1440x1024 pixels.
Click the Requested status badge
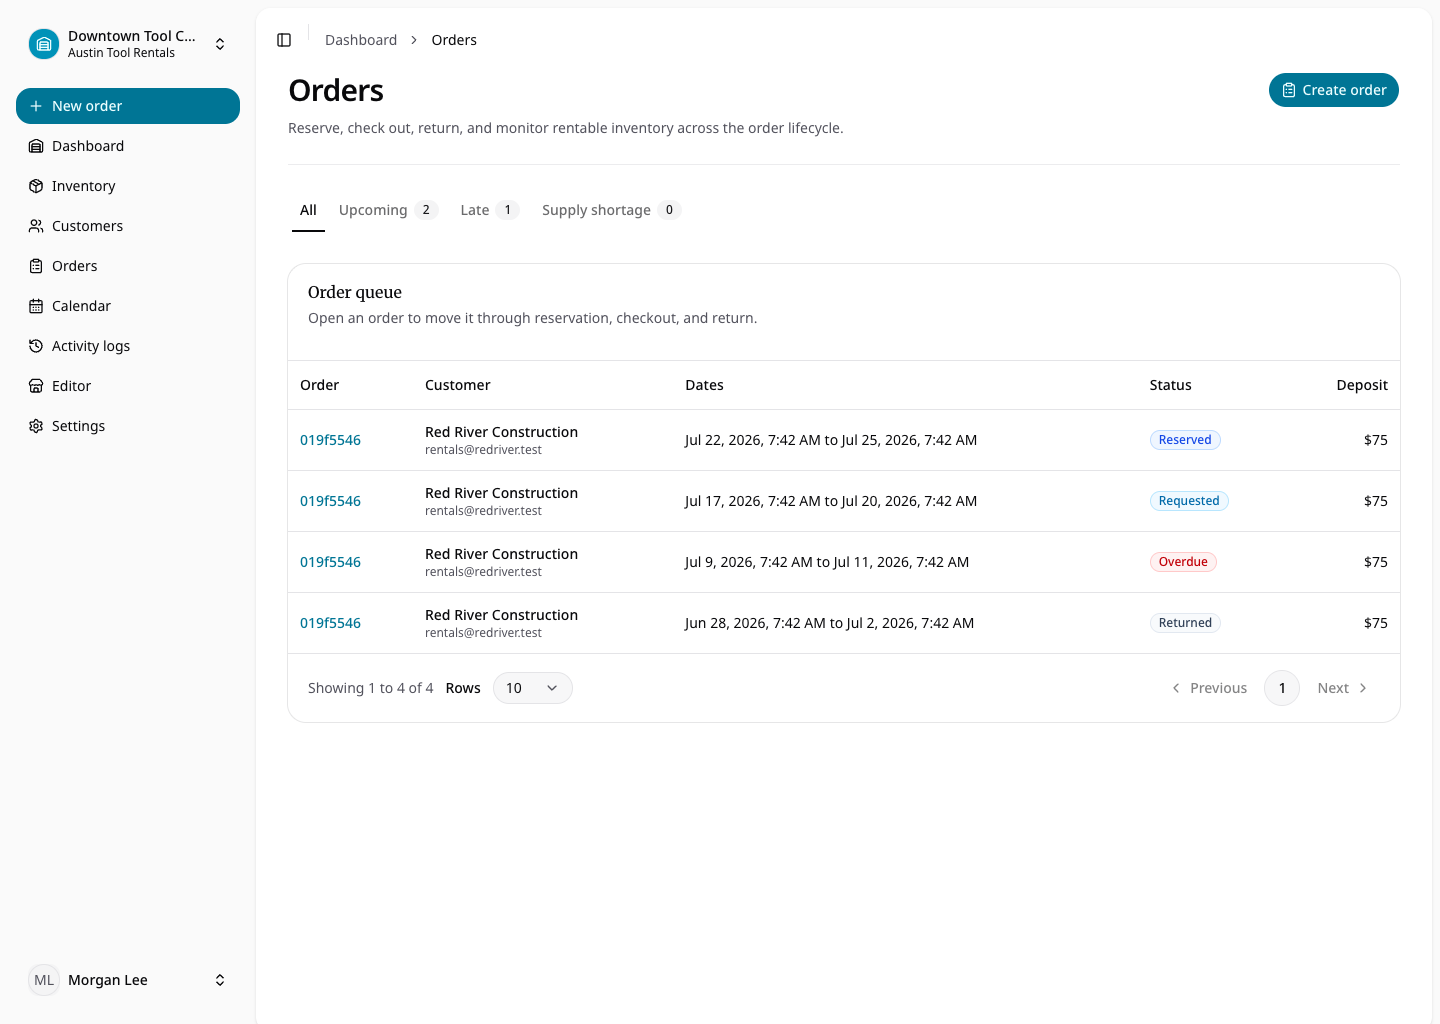click(1189, 501)
